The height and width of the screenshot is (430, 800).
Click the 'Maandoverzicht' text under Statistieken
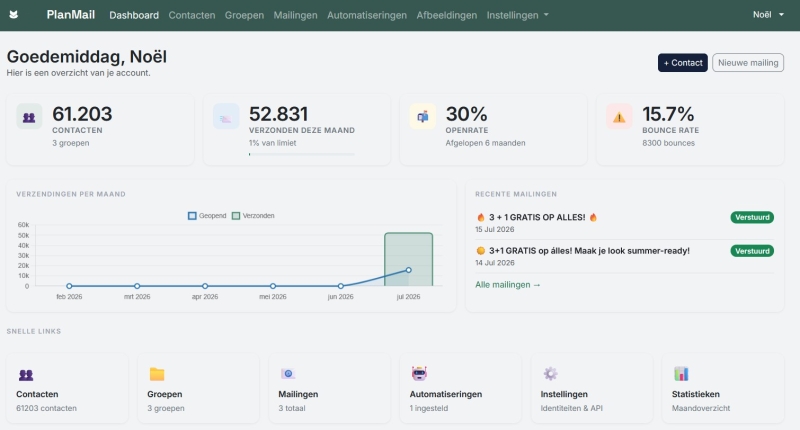point(701,408)
